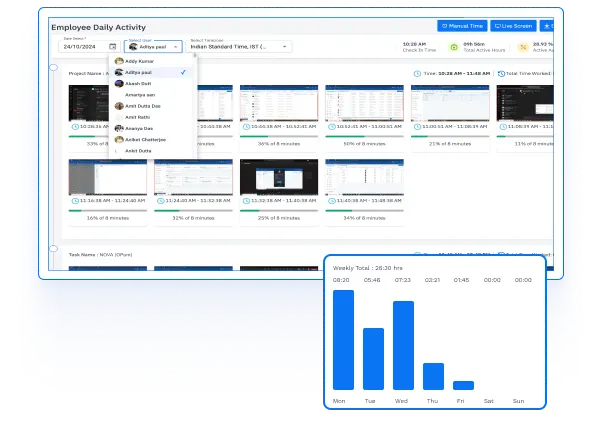Open the calendar icon in date field
This screenshot has width=602, height=438.
coord(112,46)
